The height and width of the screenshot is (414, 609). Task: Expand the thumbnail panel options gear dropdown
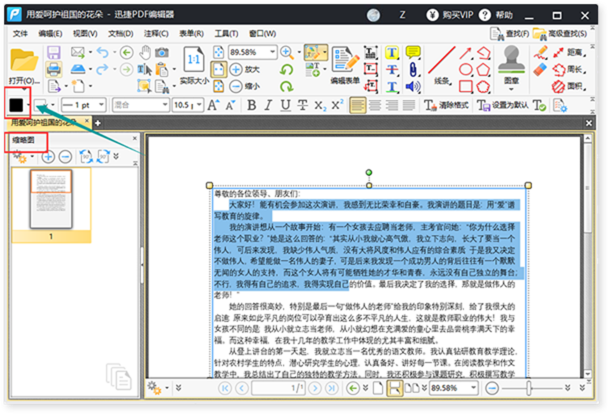(x=32, y=157)
